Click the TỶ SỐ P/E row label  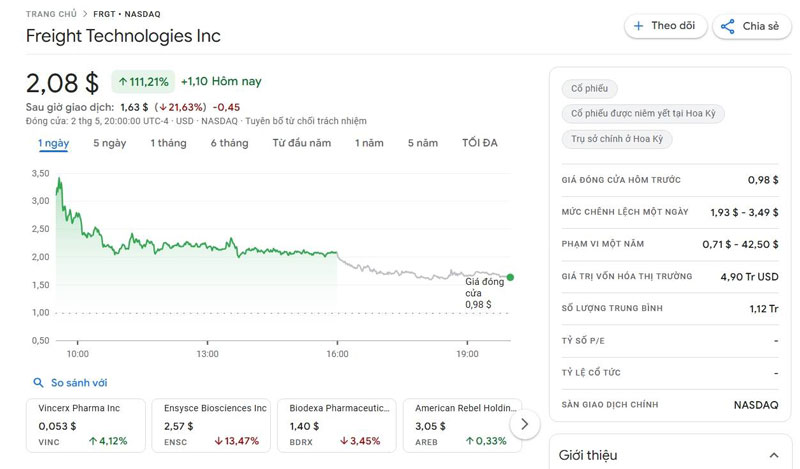coord(583,340)
